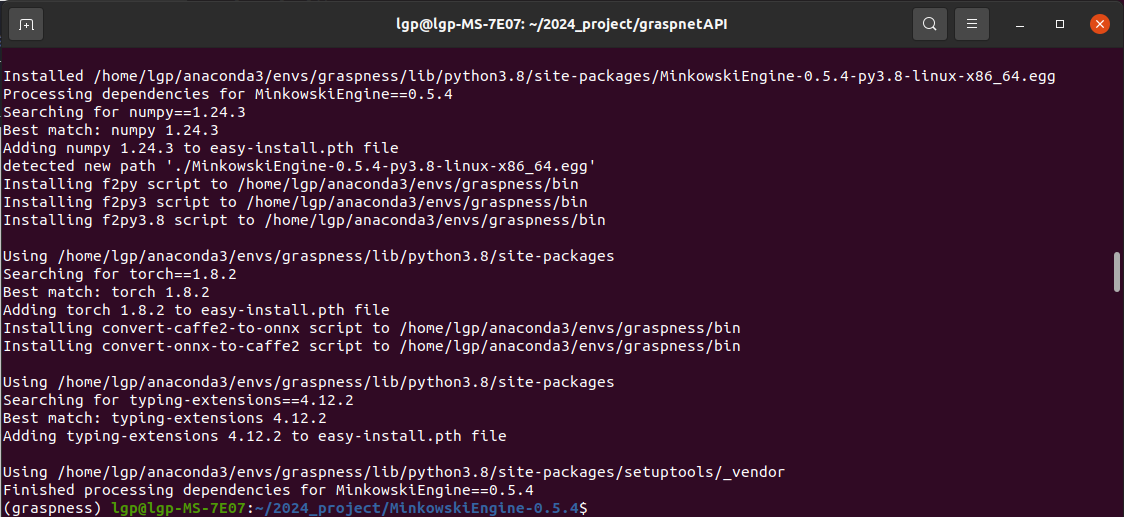Click the 'Adding typing-extensions 4.12.2' line
Screen dimensions: 1124x517
[x=254, y=436]
